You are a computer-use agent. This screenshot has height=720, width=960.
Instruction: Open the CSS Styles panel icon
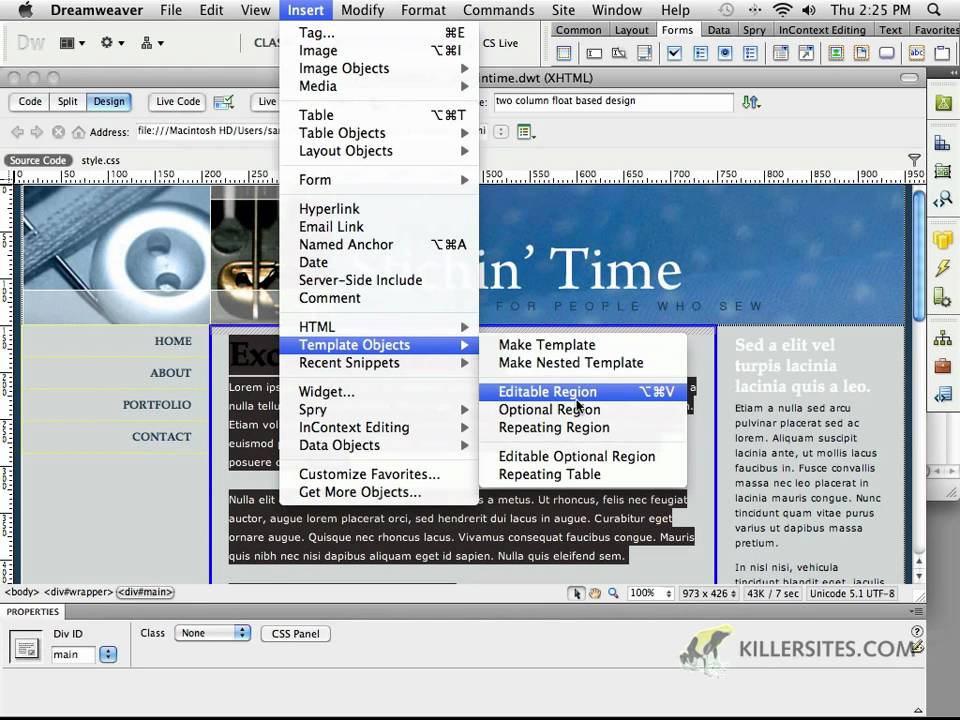pos(943,144)
